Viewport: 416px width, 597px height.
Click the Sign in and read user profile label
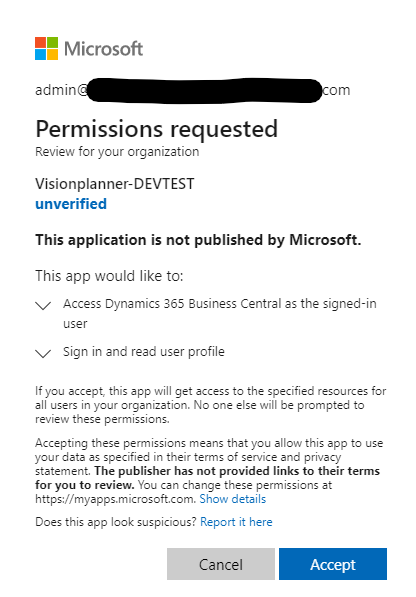(144, 351)
